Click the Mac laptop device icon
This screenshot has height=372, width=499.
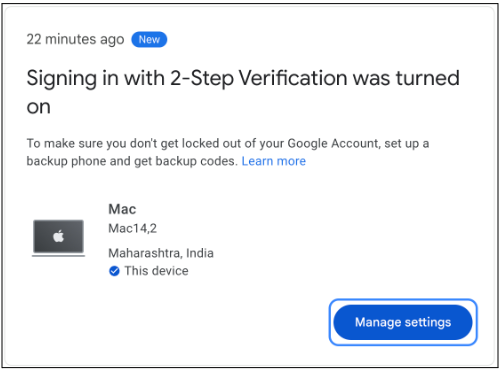pos(58,238)
